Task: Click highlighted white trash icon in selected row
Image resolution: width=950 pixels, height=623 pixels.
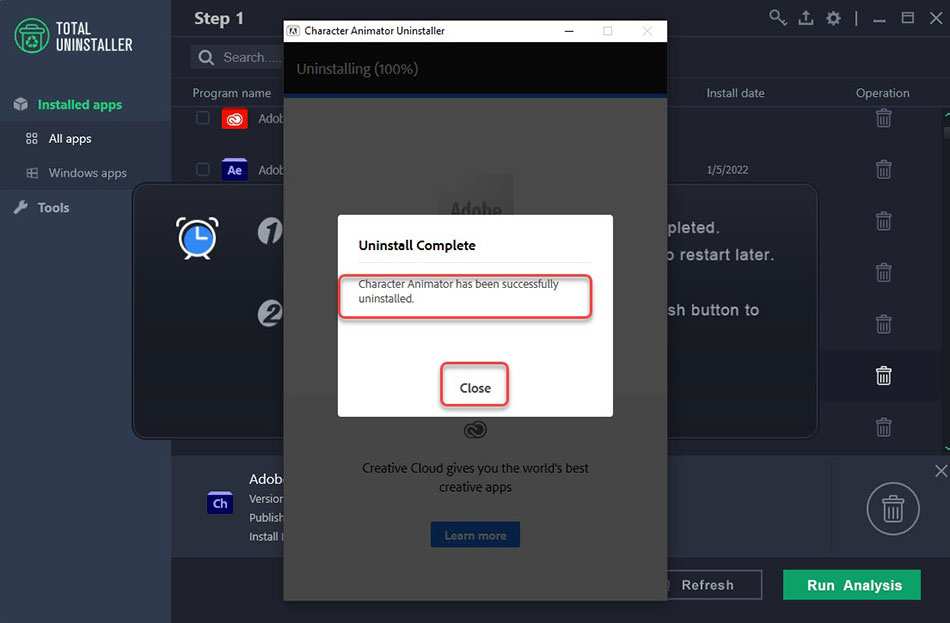Action: (883, 376)
